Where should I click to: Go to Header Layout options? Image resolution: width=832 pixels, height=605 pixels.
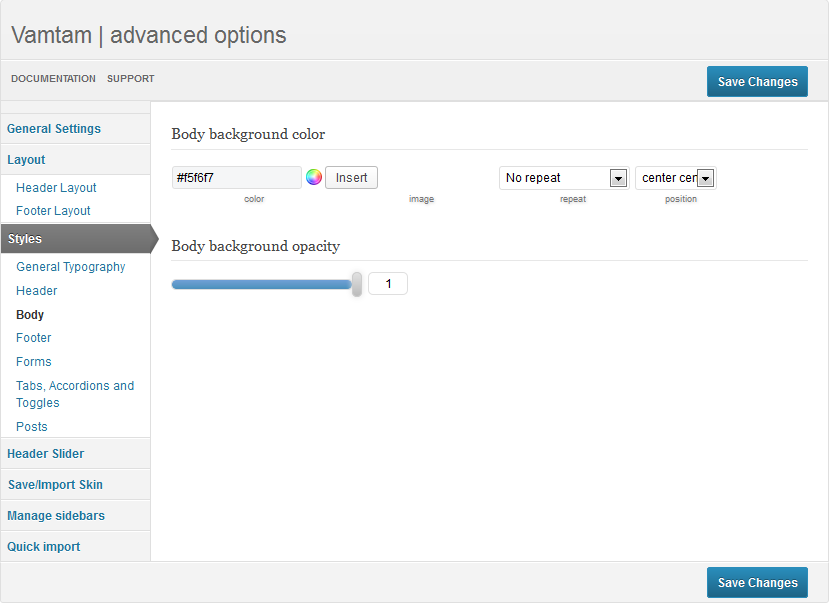point(56,188)
